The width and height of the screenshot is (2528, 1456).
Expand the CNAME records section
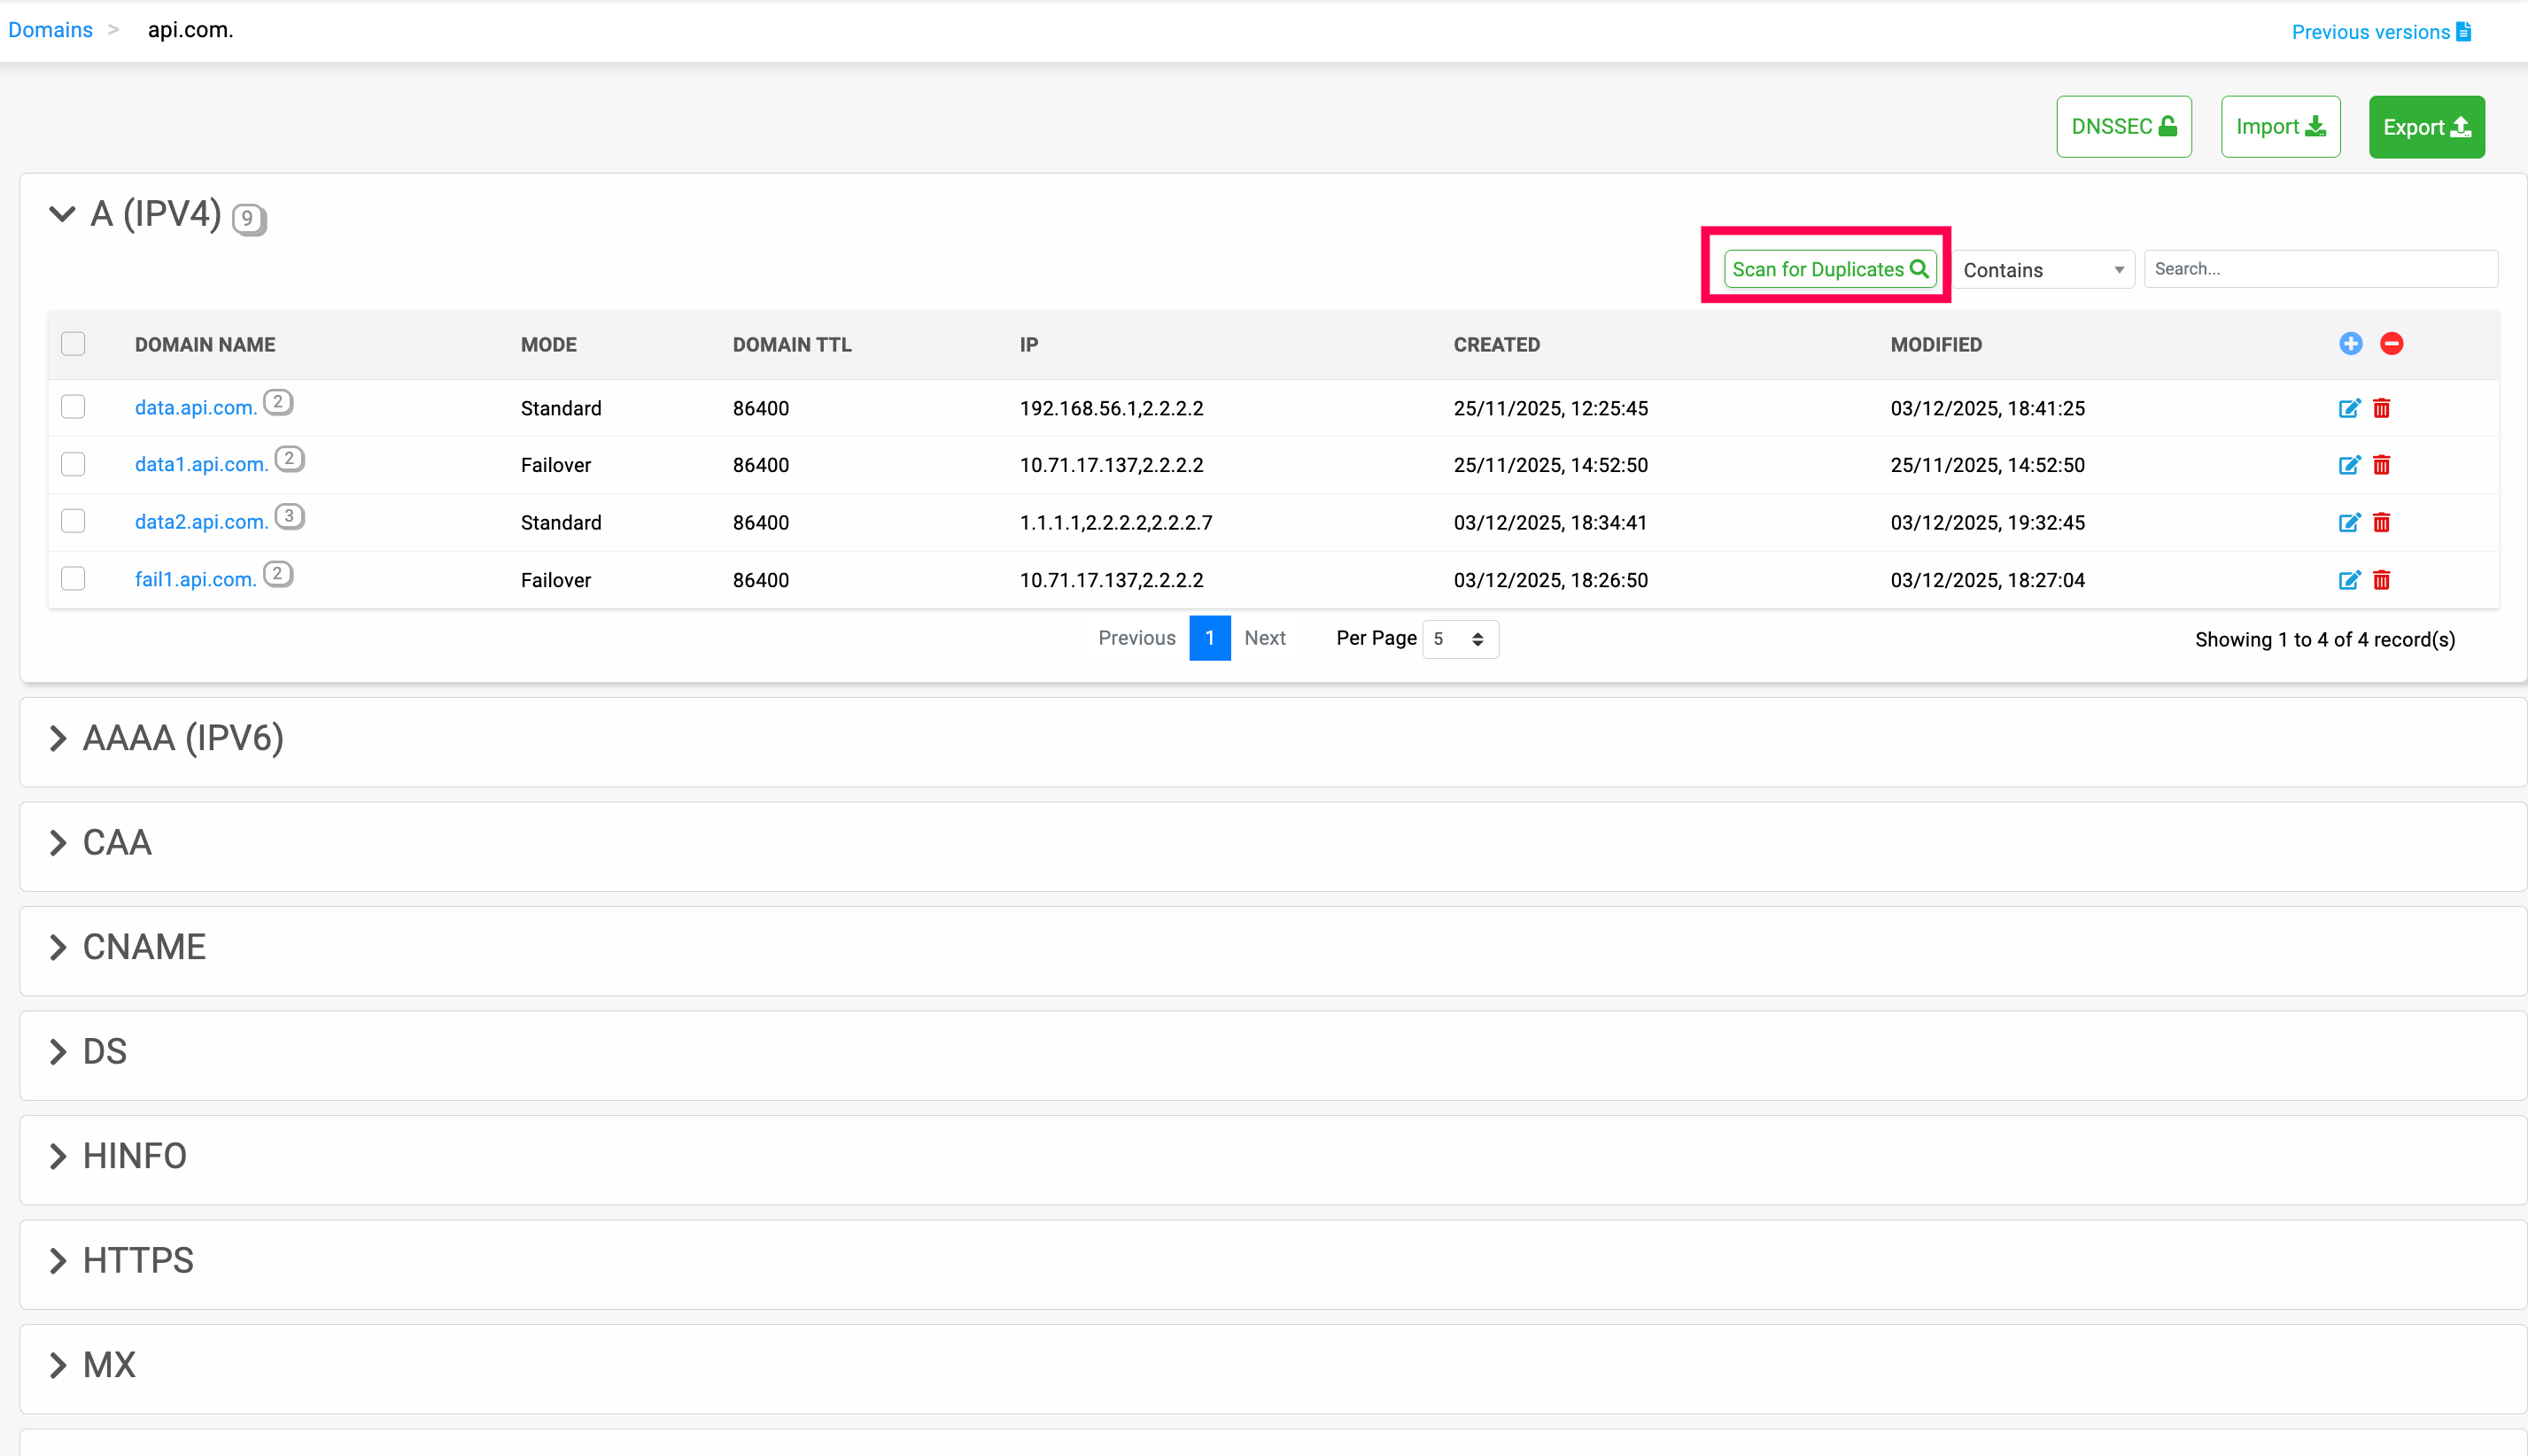tap(58, 947)
